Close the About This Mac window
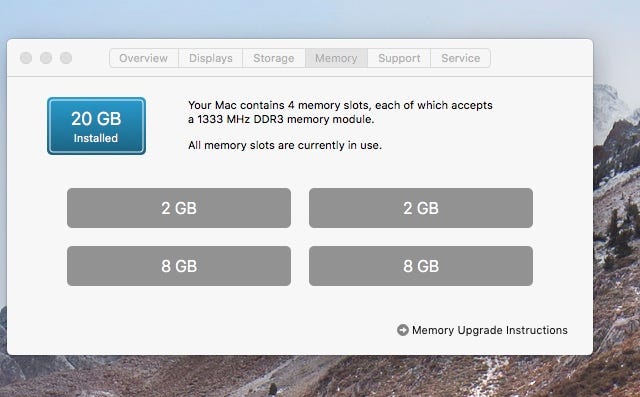The height and width of the screenshot is (397, 640). pyautogui.click(x=26, y=58)
